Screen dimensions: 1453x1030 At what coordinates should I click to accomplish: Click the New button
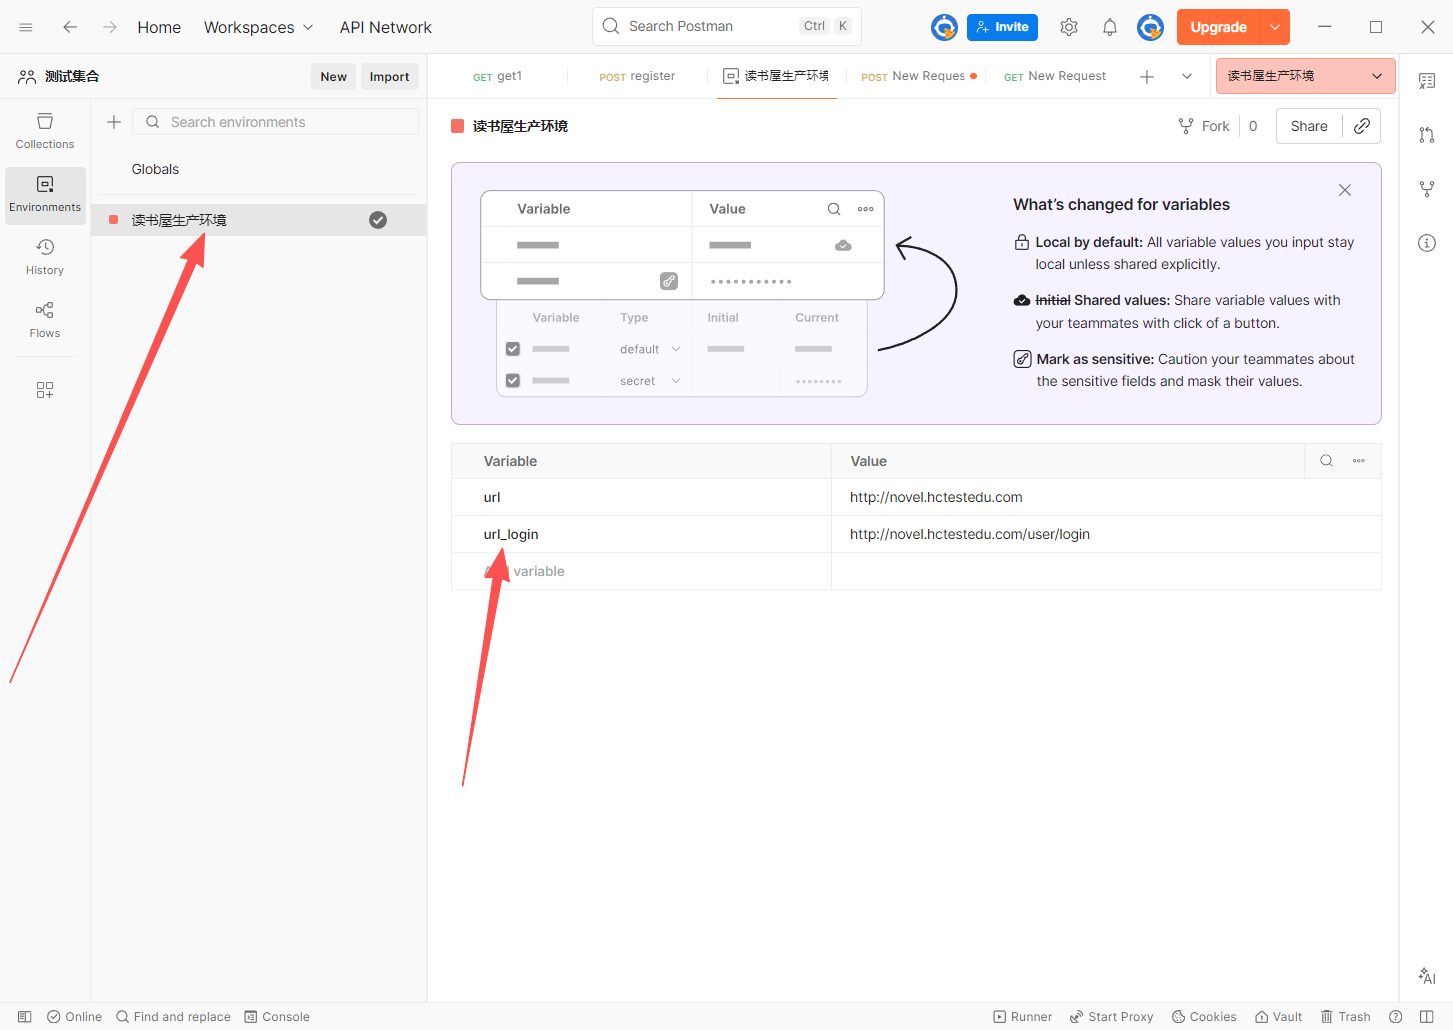(x=333, y=76)
